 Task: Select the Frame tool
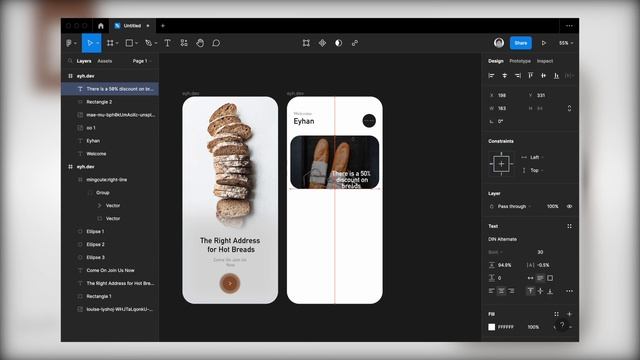110,43
